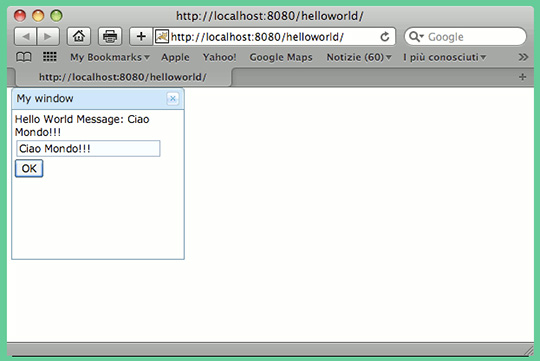Close My window with its X button
Screen dimensions: 540x361
[173, 99]
